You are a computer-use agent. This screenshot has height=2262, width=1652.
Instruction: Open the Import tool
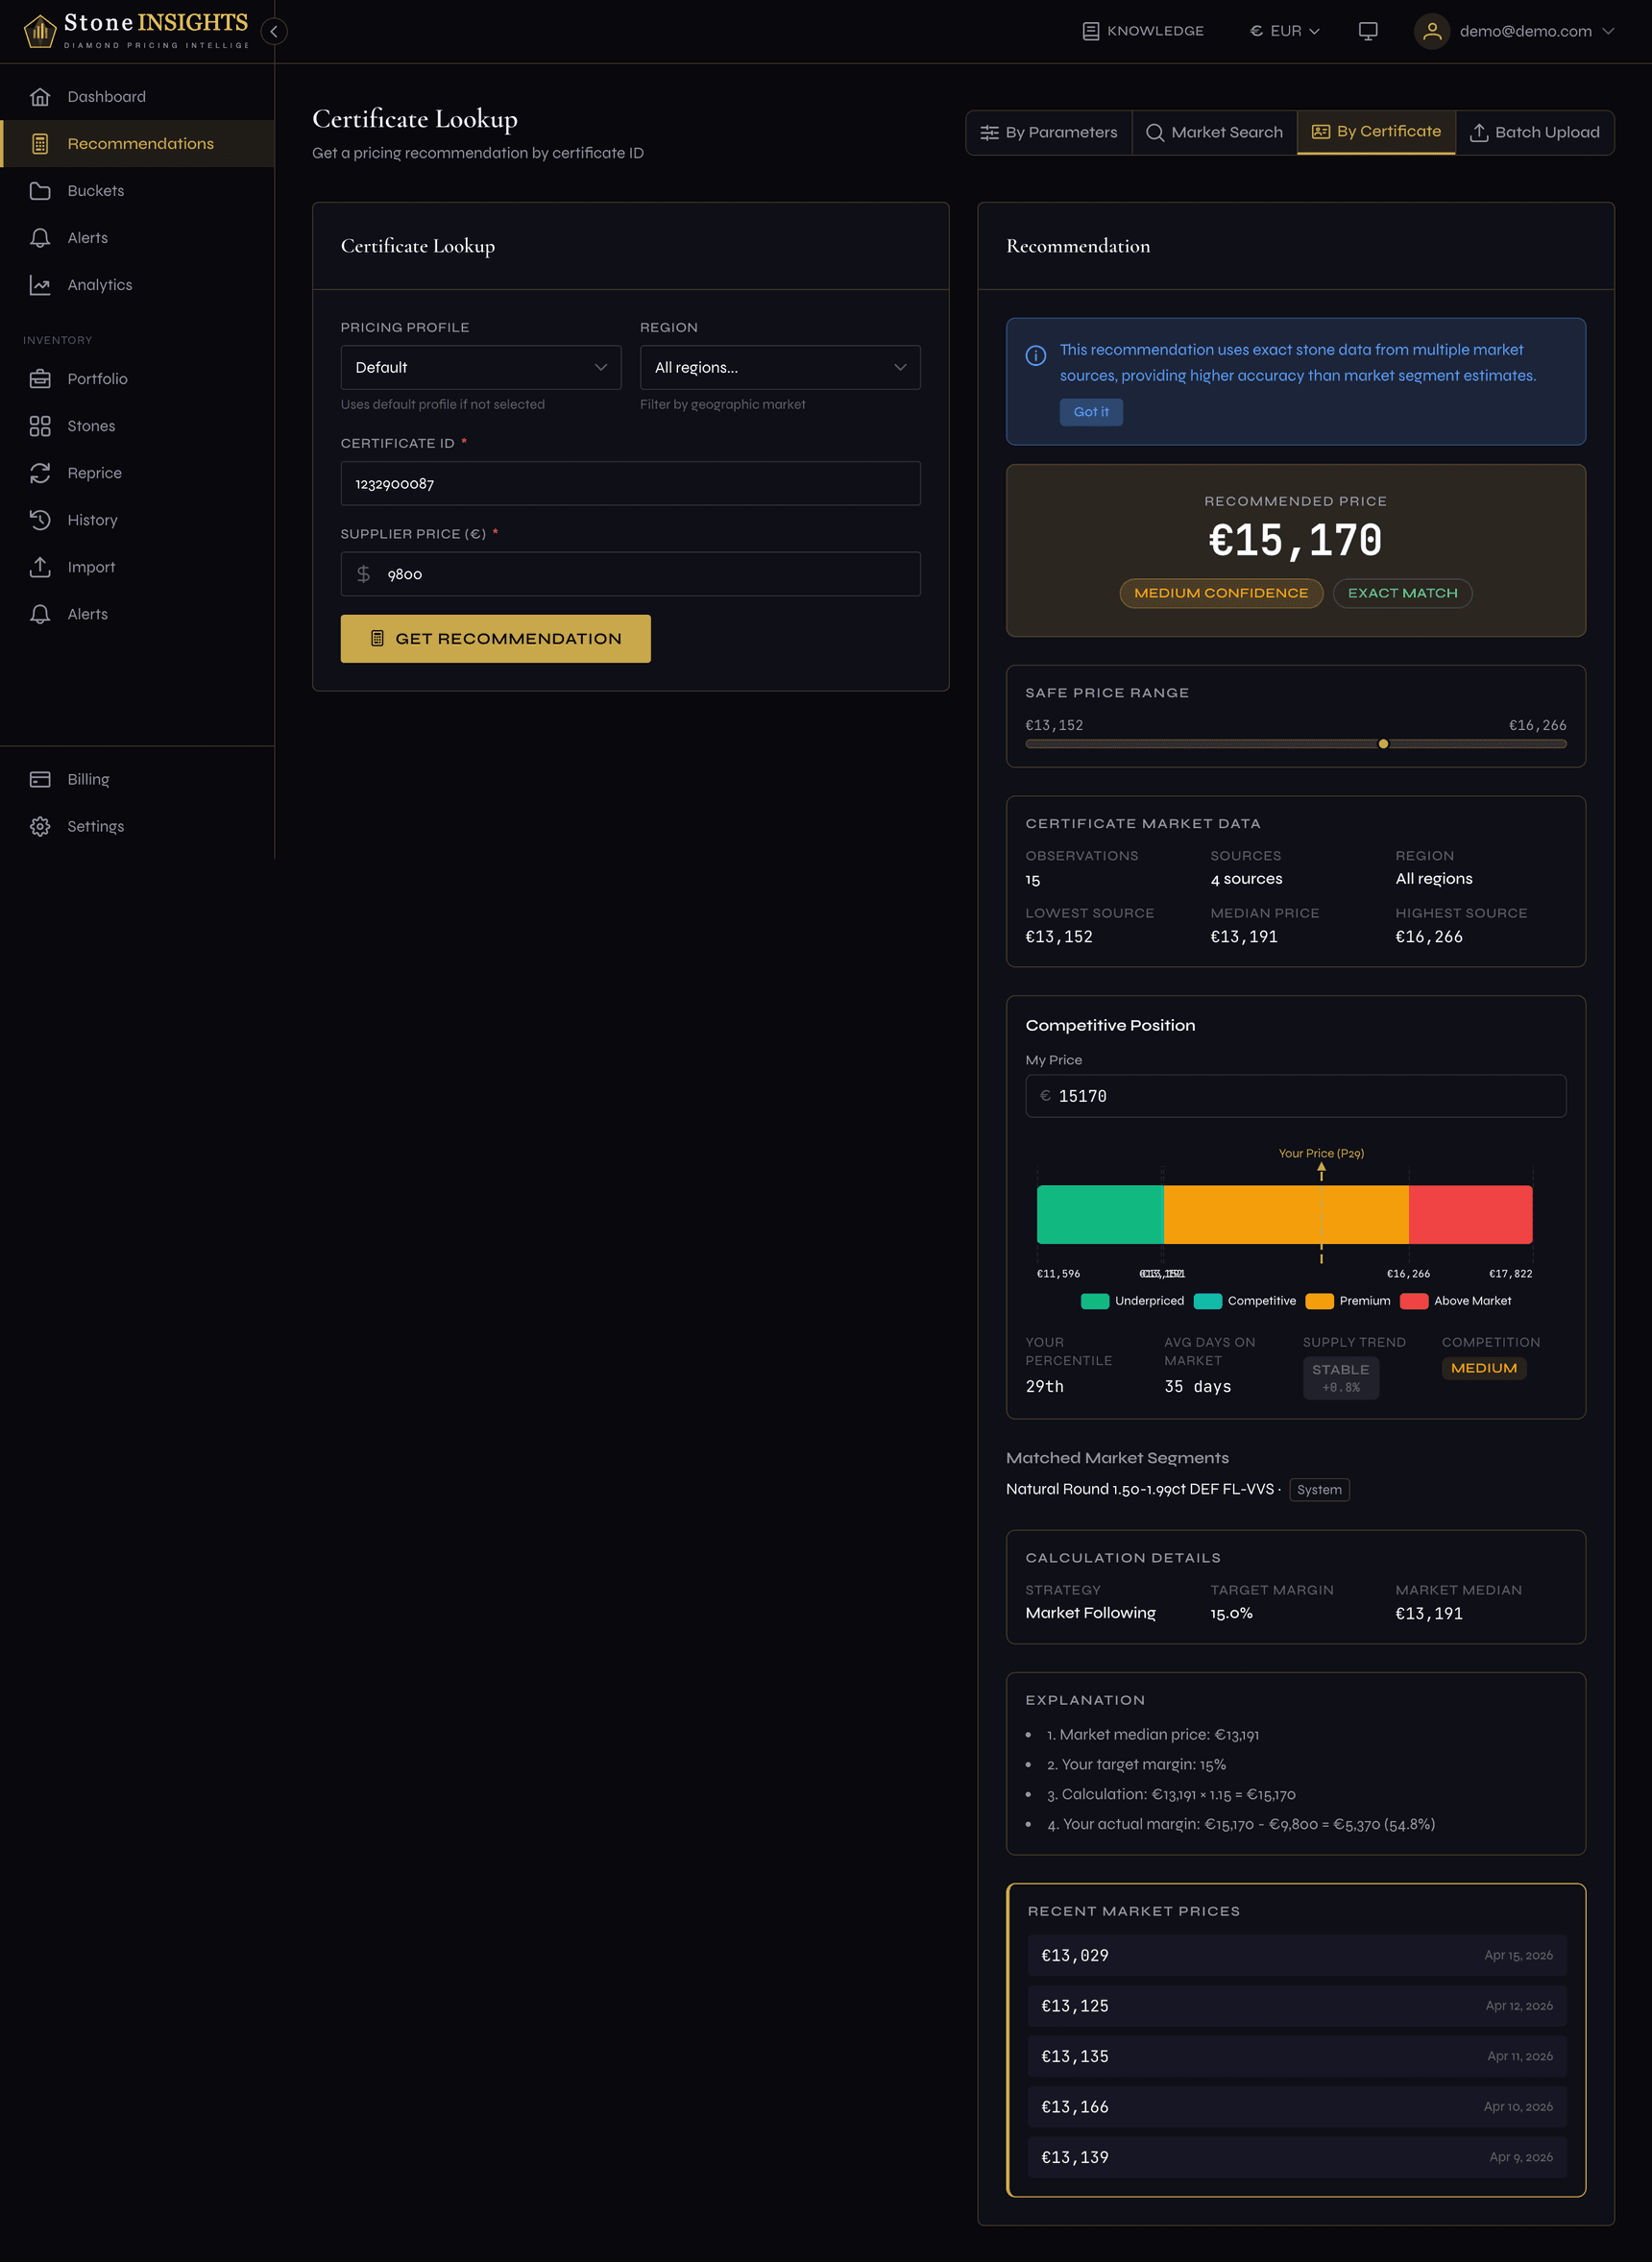91,566
